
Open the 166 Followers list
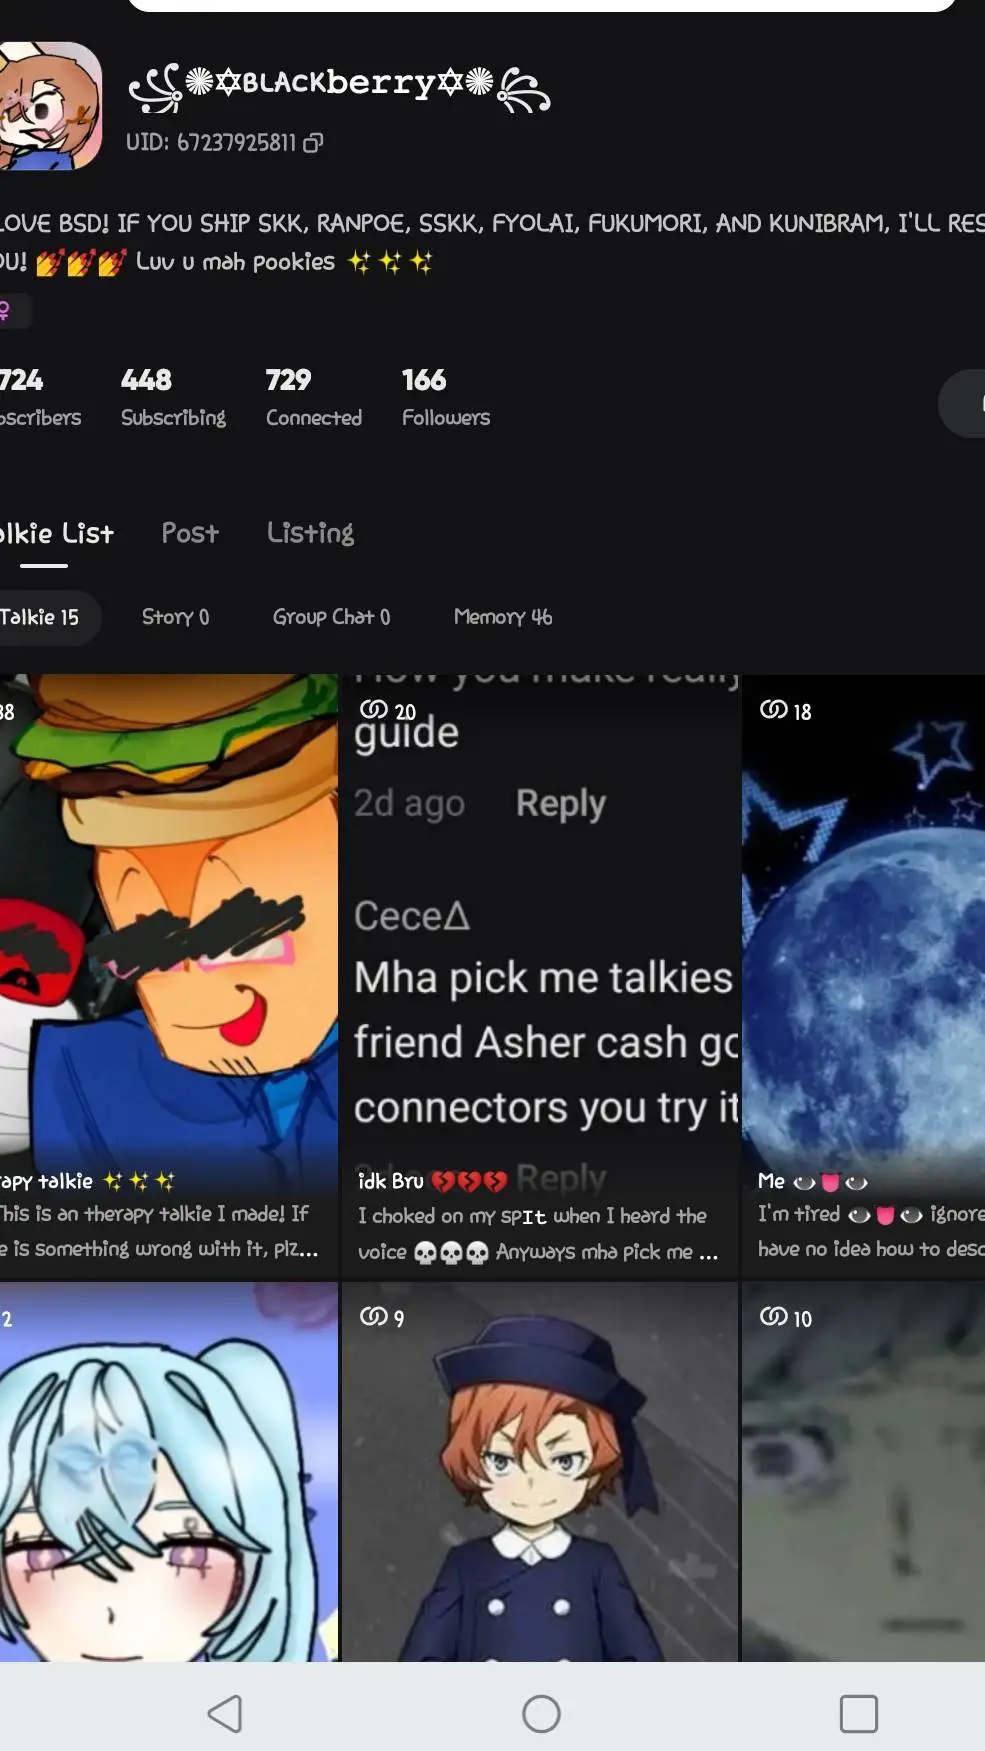(446, 397)
